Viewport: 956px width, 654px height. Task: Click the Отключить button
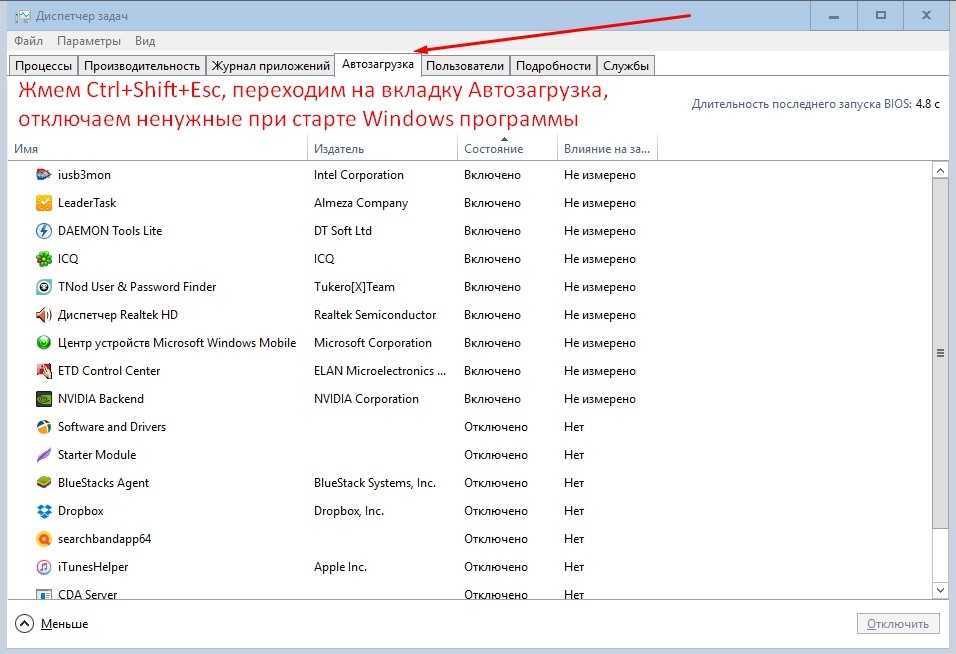(898, 624)
